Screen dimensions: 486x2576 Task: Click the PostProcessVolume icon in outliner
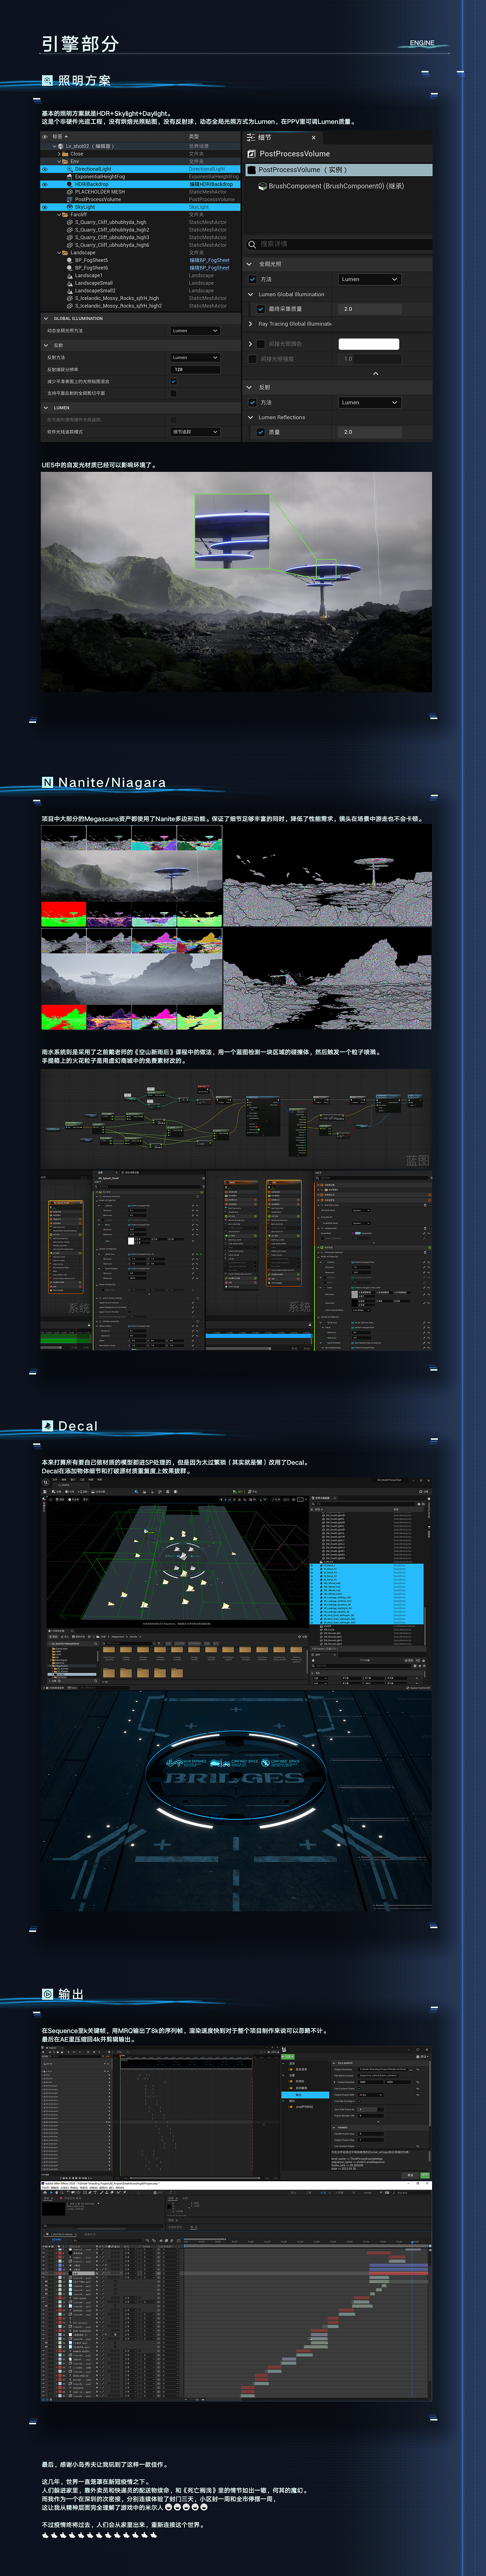(70, 199)
